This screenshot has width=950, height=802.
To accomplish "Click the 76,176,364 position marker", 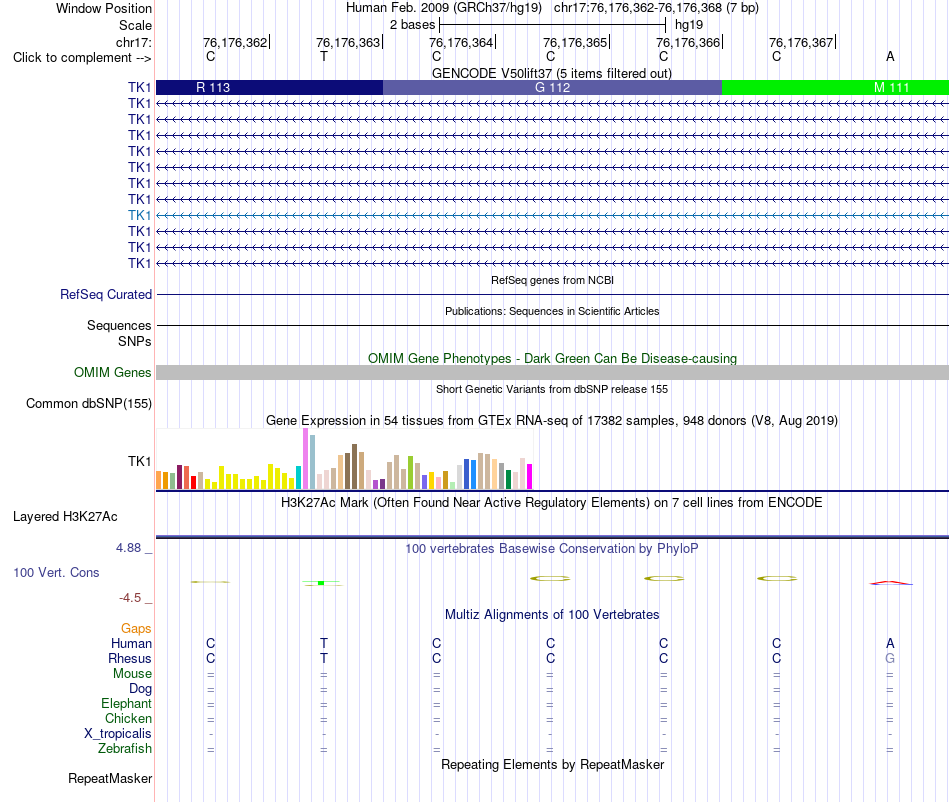I will pyautogui.click(x=462, y=42).
